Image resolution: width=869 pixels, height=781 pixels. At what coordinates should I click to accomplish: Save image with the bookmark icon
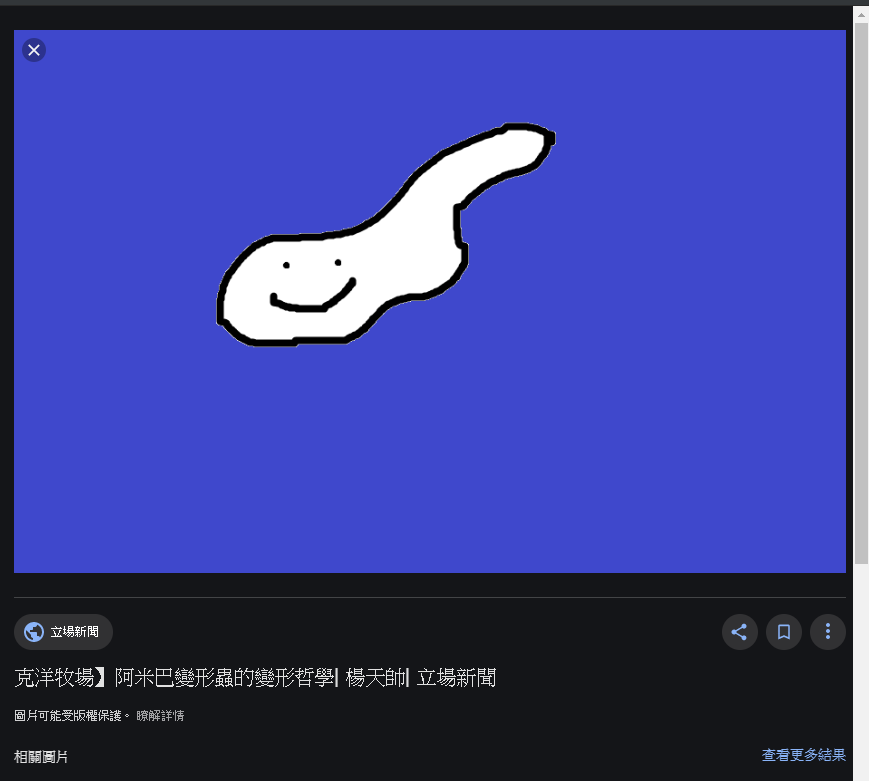click(x=784, y=632)
